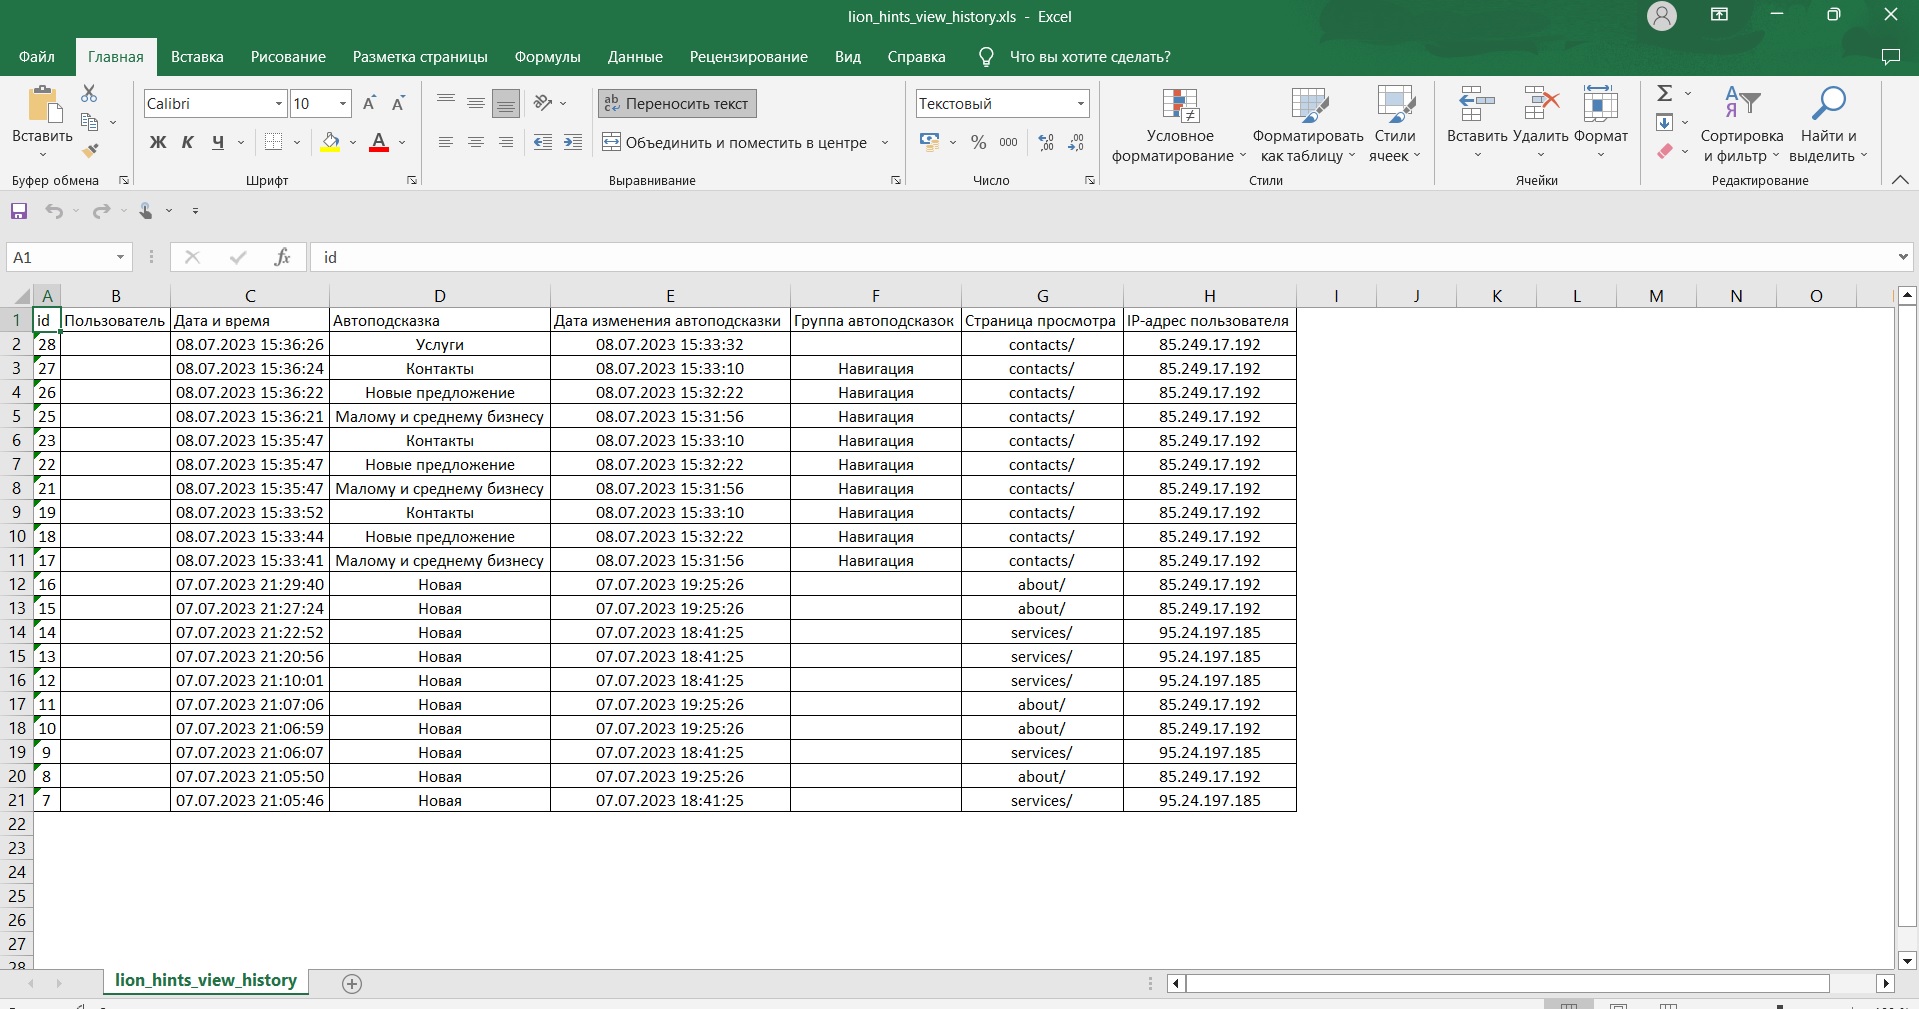Click the Save icon in quick access toolbar

coord(19,211)
